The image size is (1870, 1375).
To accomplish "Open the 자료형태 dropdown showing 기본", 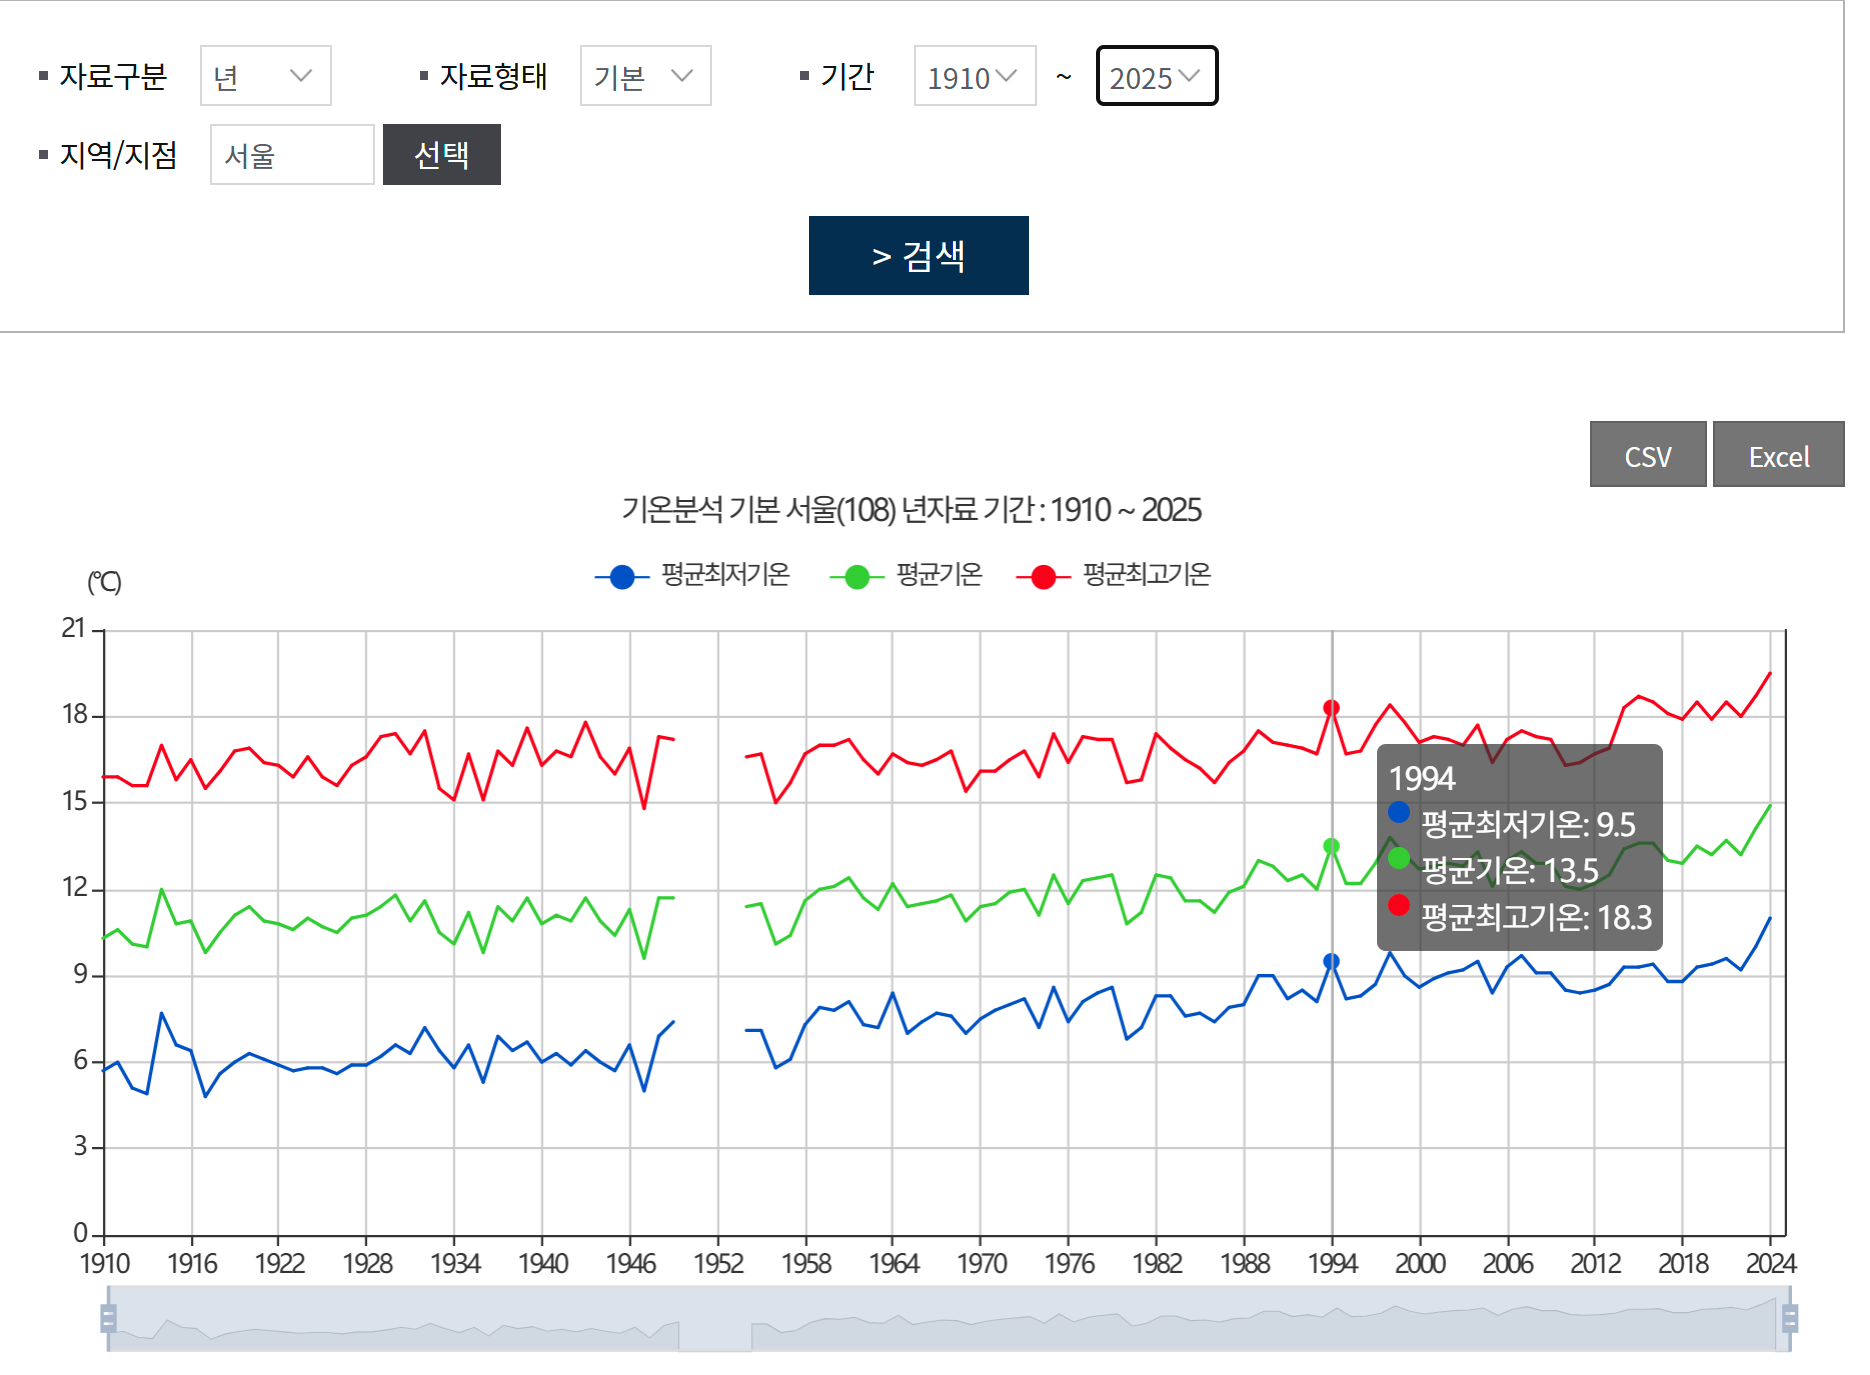I will pyautogui.click(x=645, y=76).
